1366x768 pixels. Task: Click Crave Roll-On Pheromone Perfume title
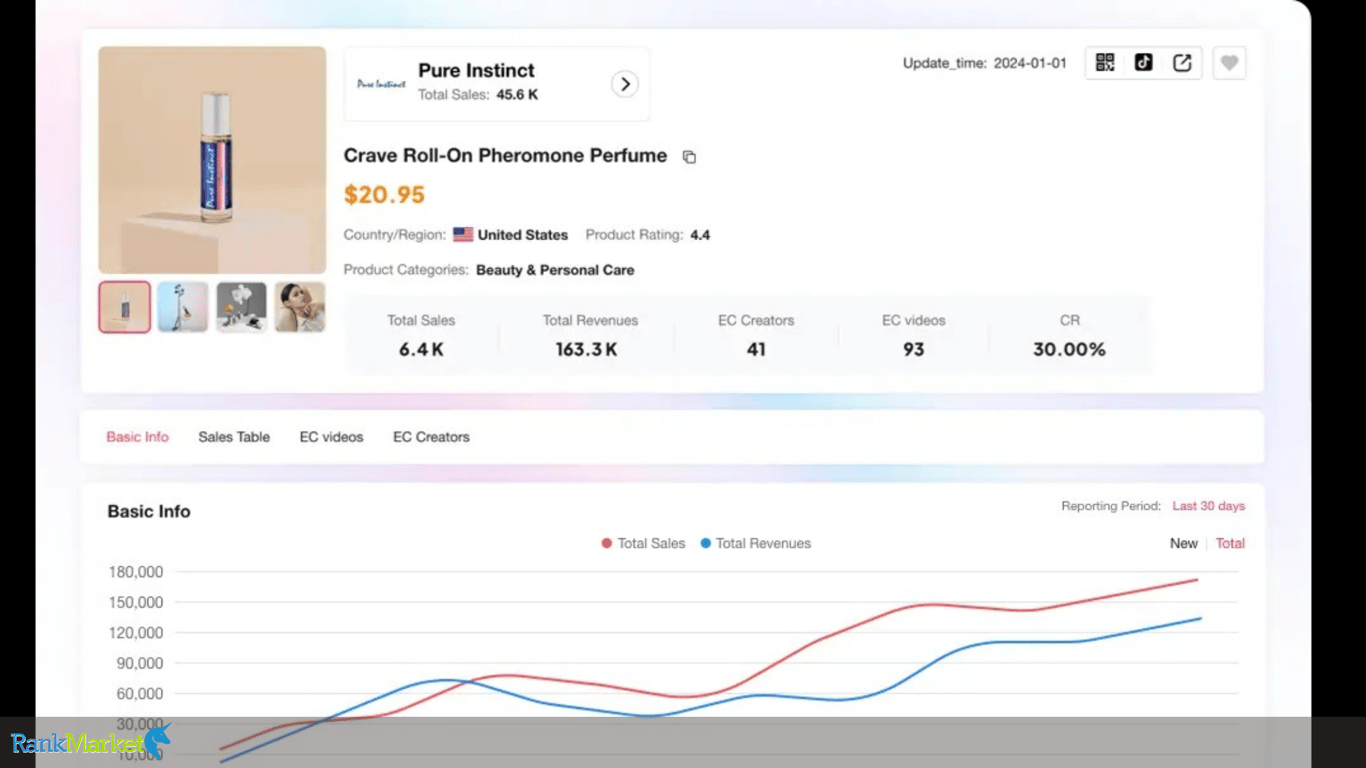point(505,156)
